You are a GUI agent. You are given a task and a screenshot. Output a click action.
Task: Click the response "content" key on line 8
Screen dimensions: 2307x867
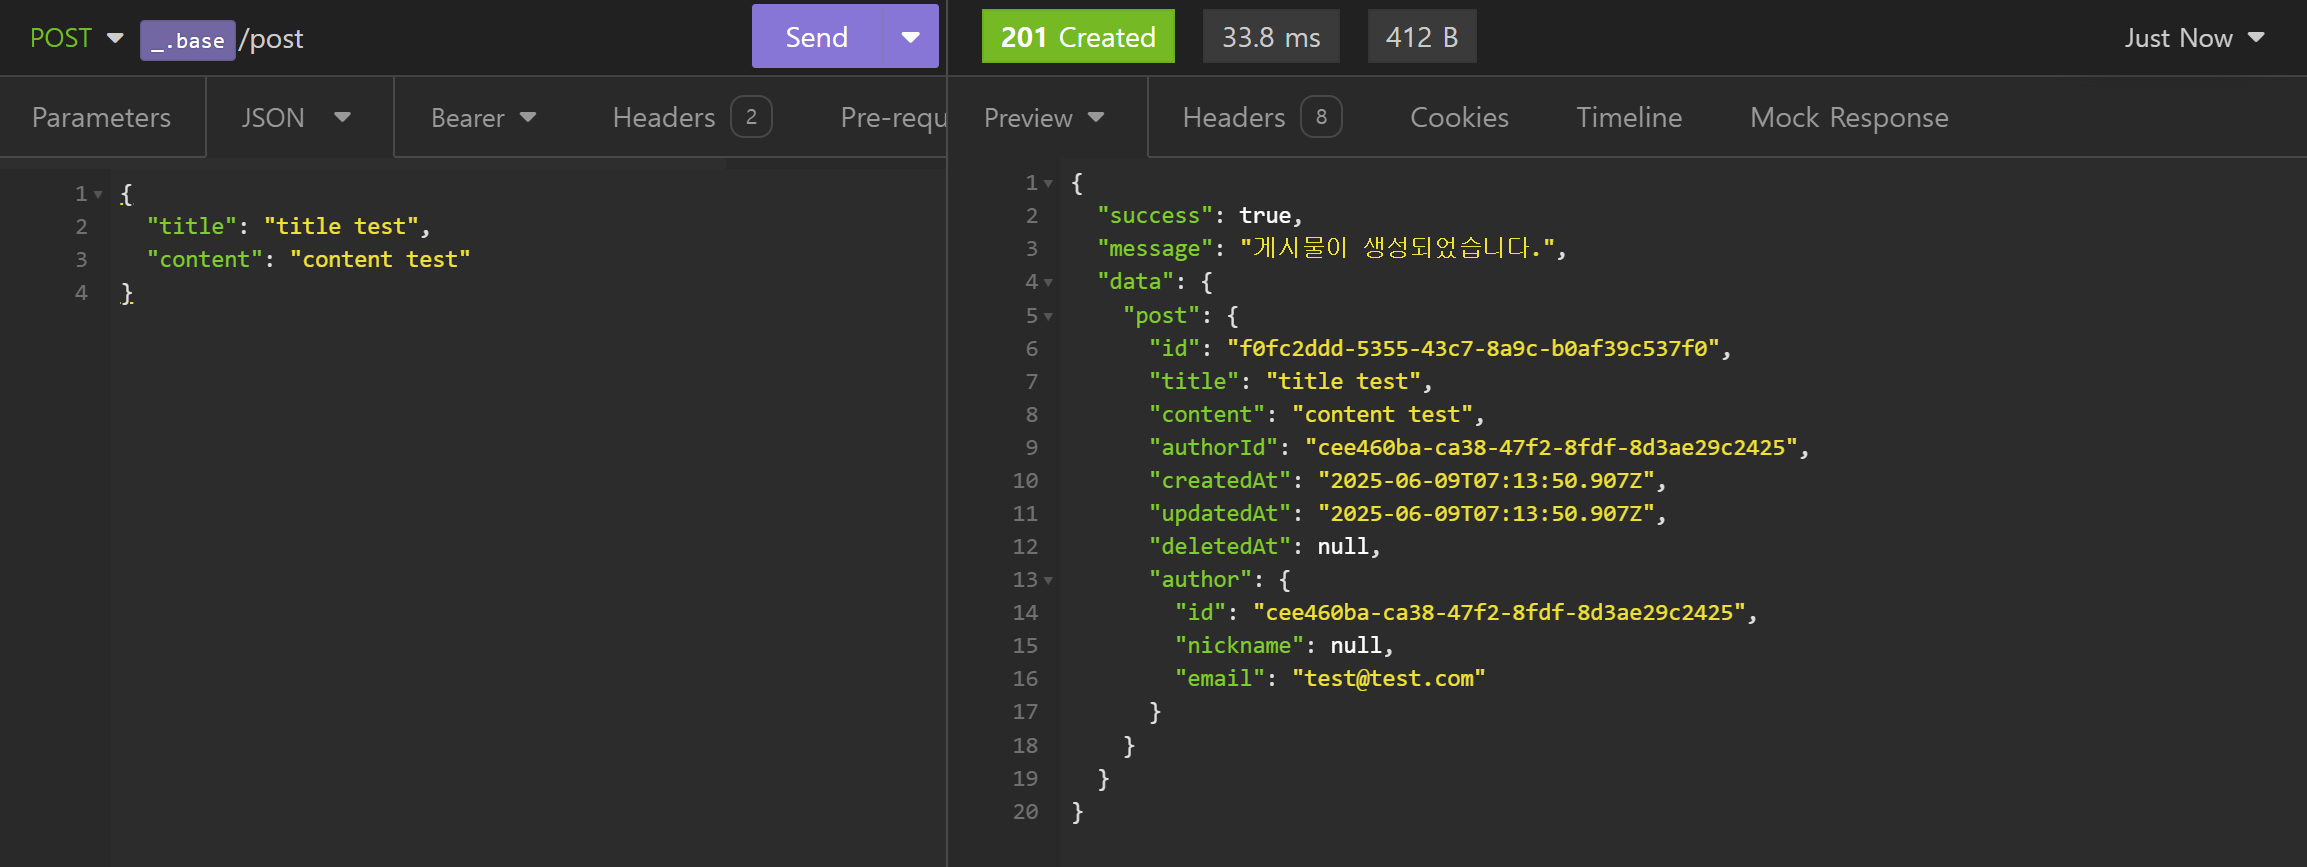point(1207,415)
